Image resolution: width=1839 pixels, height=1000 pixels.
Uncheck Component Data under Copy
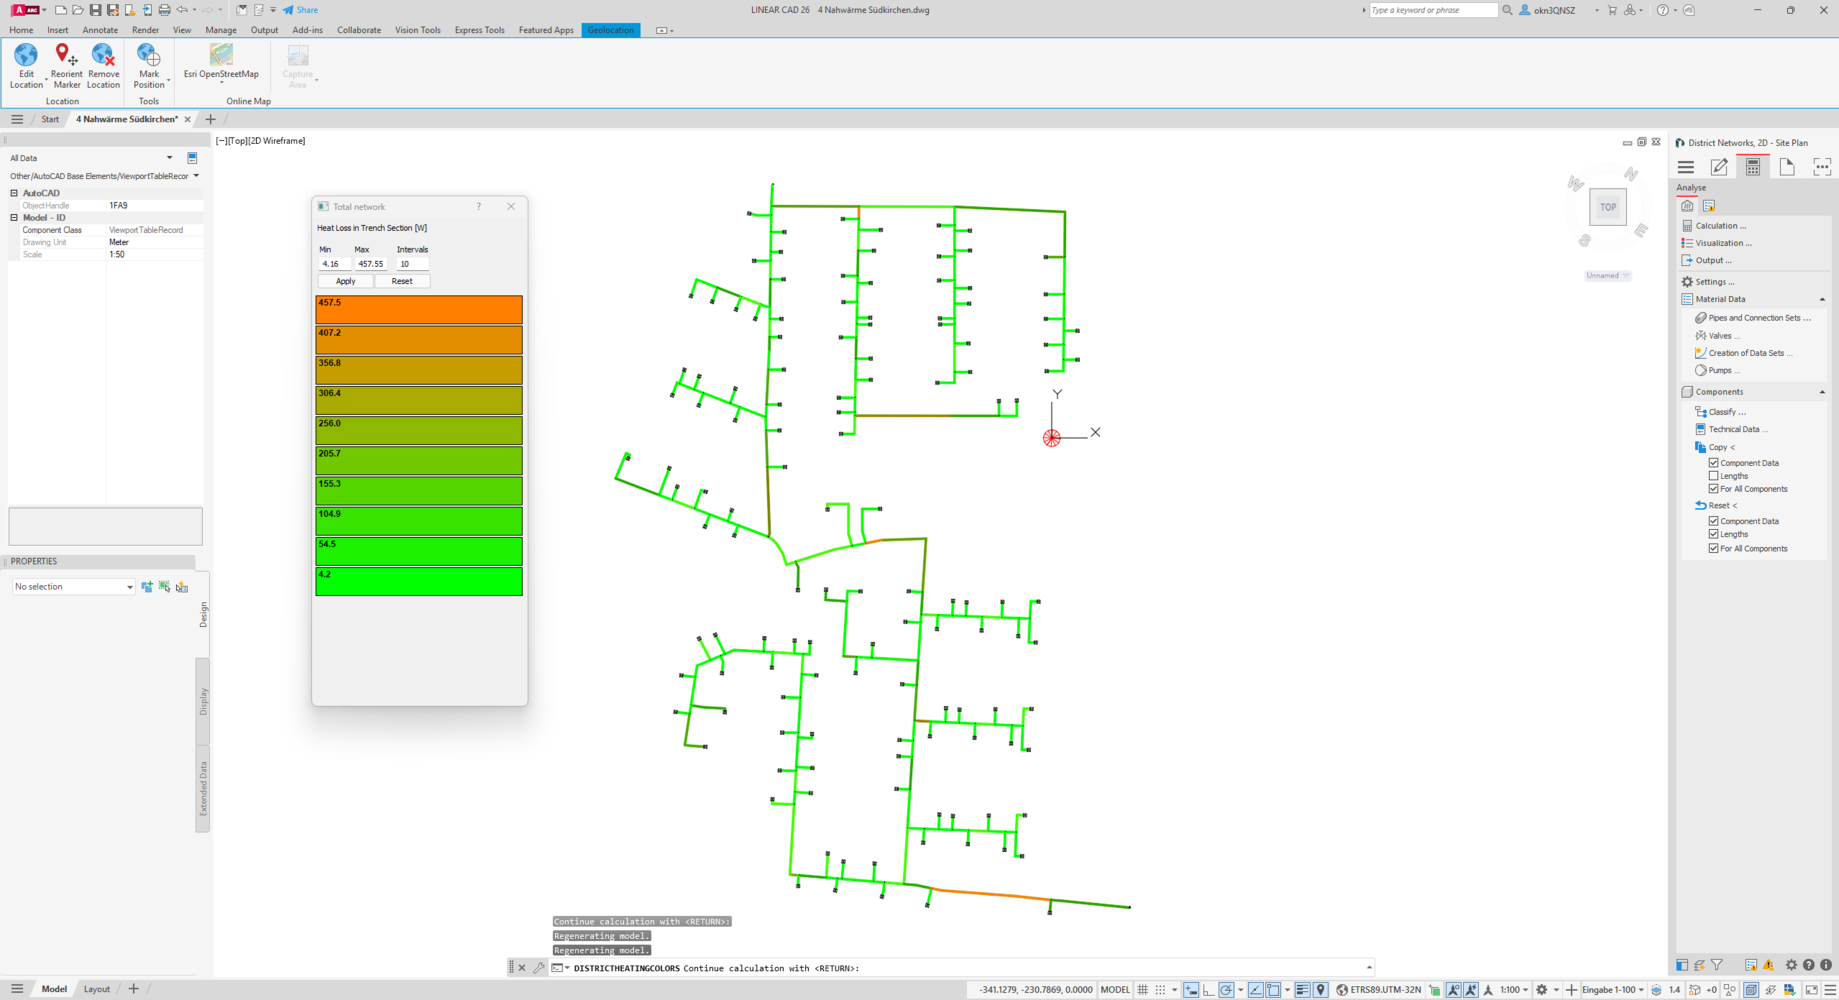click(x=1713, y=463)
